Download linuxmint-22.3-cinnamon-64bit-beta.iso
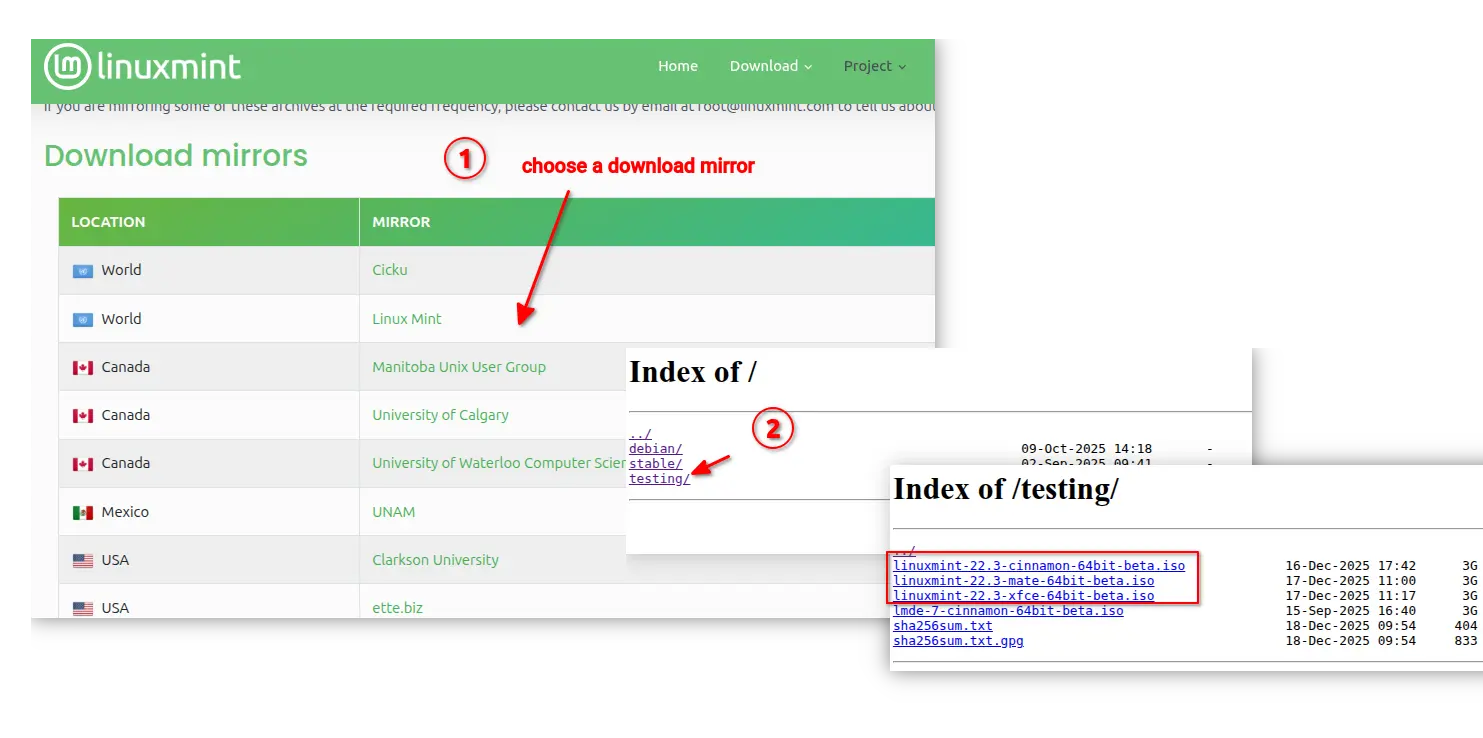The width and height of the screenshot is (1483, 738). tap(1038, 566)
